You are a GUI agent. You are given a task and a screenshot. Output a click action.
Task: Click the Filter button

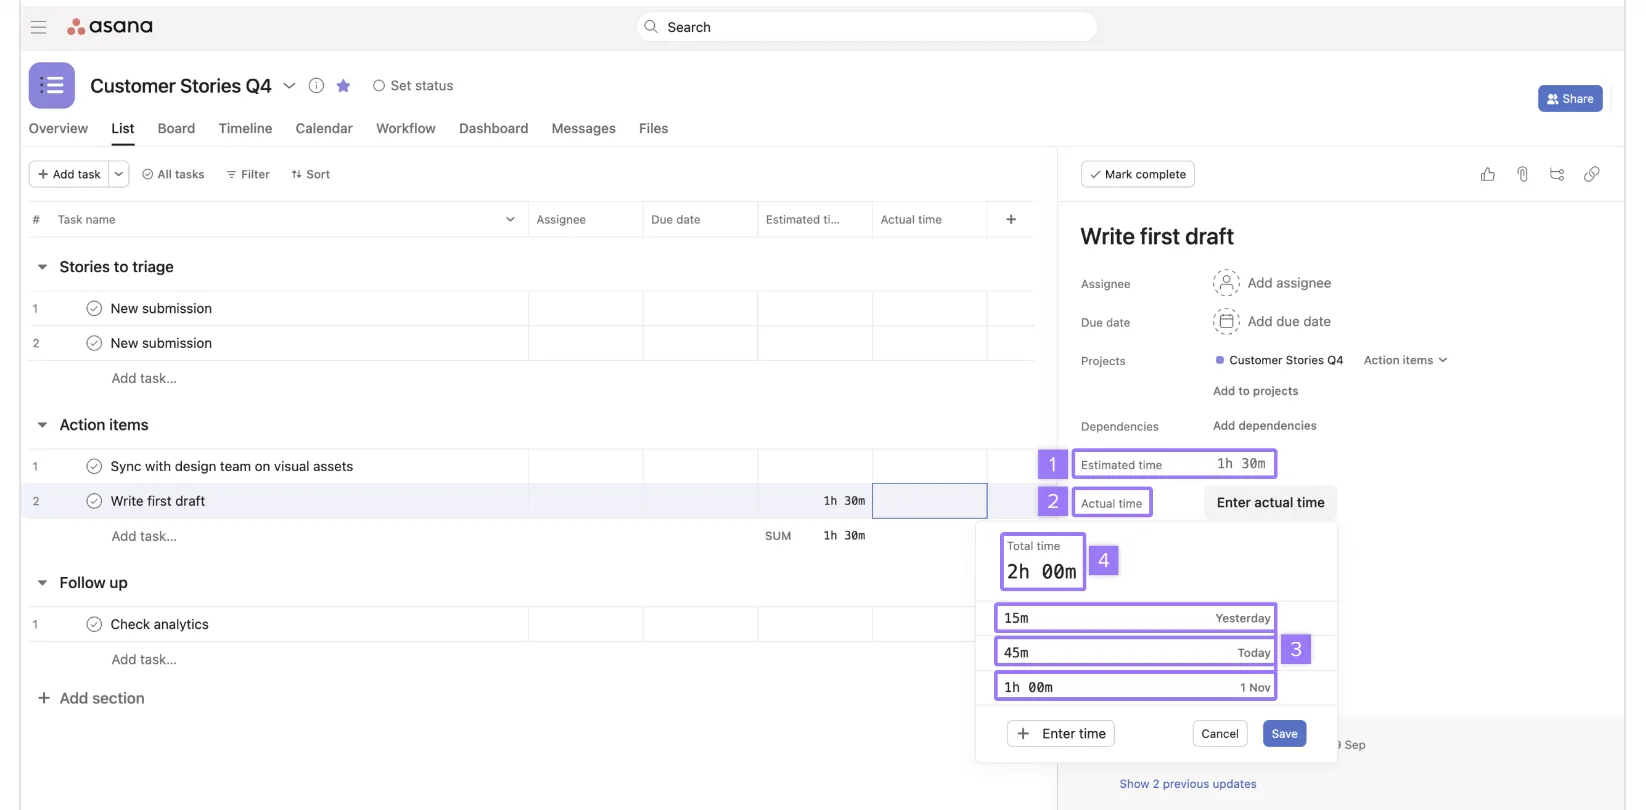(248, 174)
